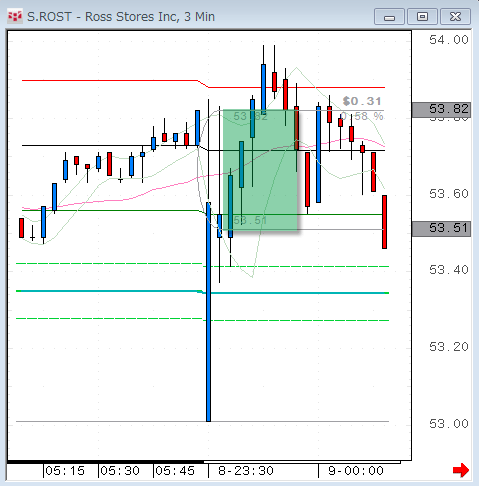Click the last red candle at right edge
The height and width of the screenshot is (486, 479).
384,222
